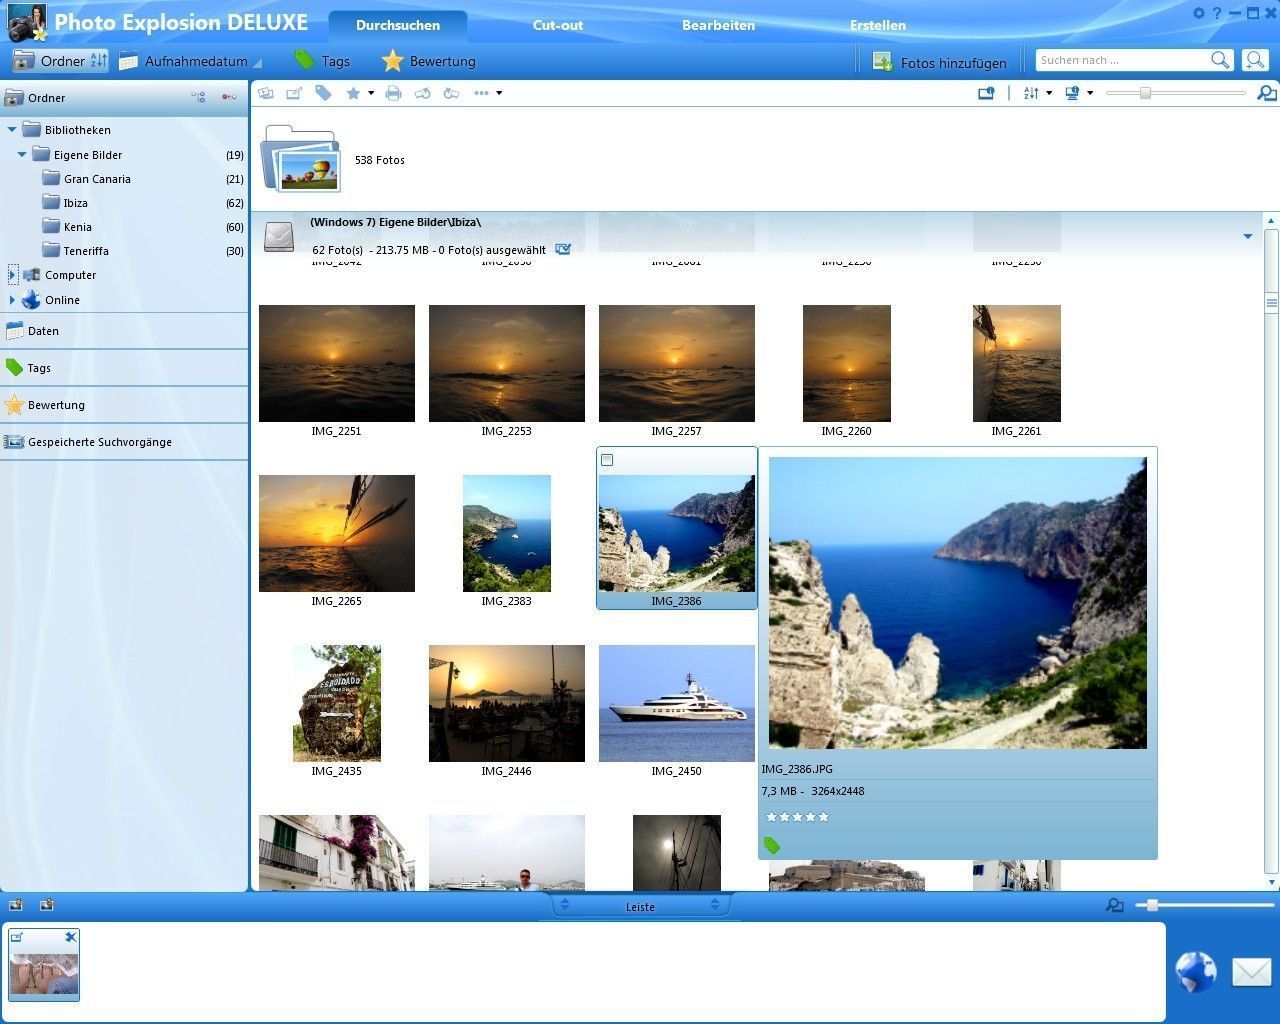Collapse the Eigene Bilder folder

[x=22, y=155]
